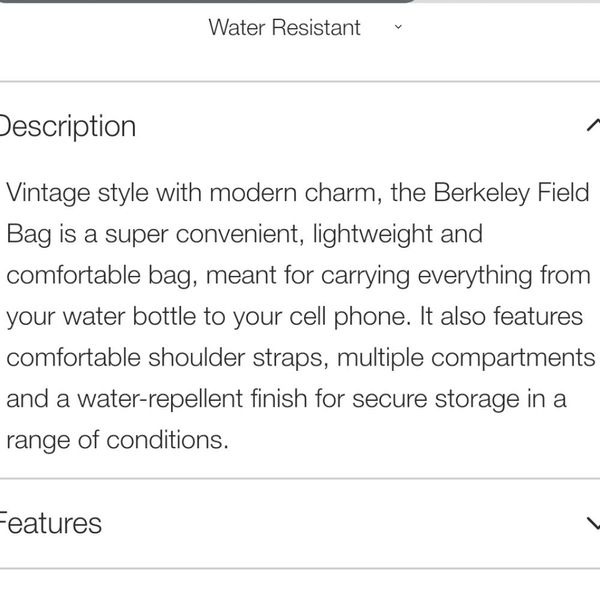Click the line starting 'Bag is a super convenient'
This screenshot has width=600, height=600.
245,234
